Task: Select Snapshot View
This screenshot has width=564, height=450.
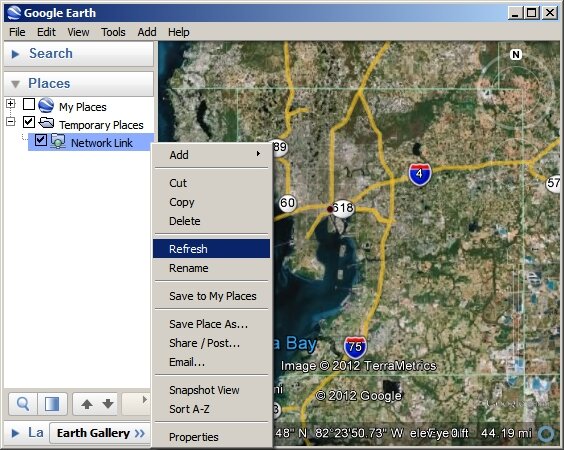Action: (212, 390)
